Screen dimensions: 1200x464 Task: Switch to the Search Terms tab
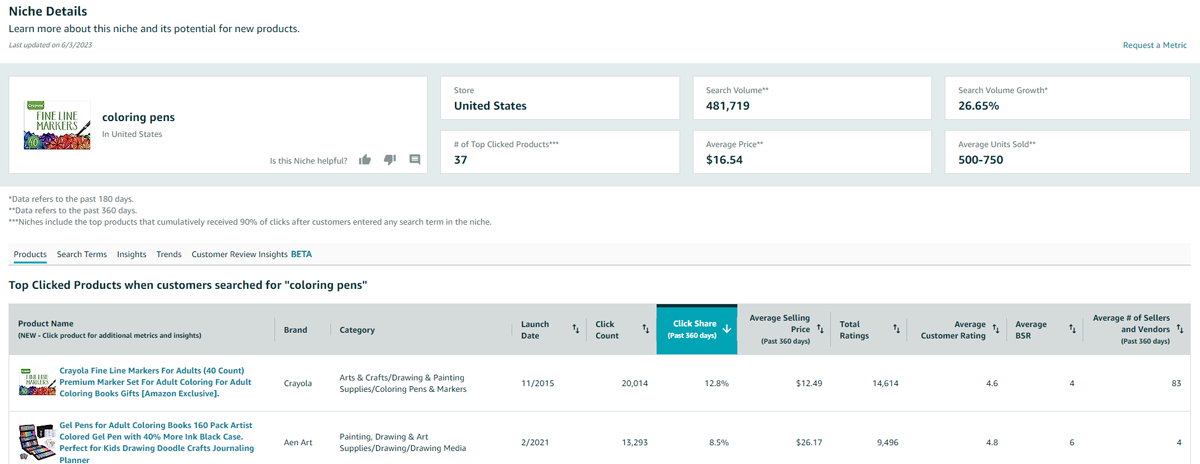(x=82, y=254)
